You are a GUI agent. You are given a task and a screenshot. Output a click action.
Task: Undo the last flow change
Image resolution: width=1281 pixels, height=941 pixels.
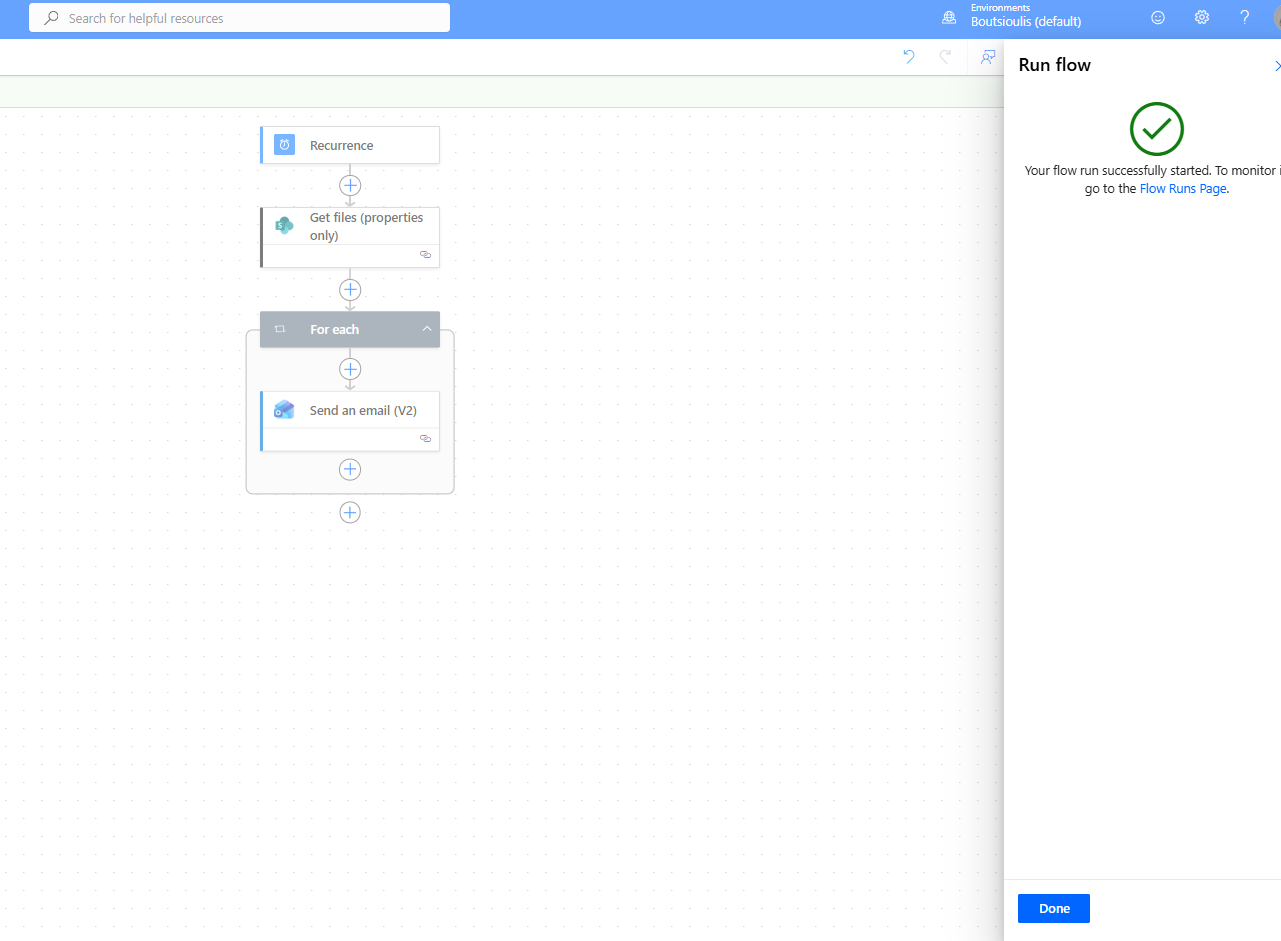point(908,57)
